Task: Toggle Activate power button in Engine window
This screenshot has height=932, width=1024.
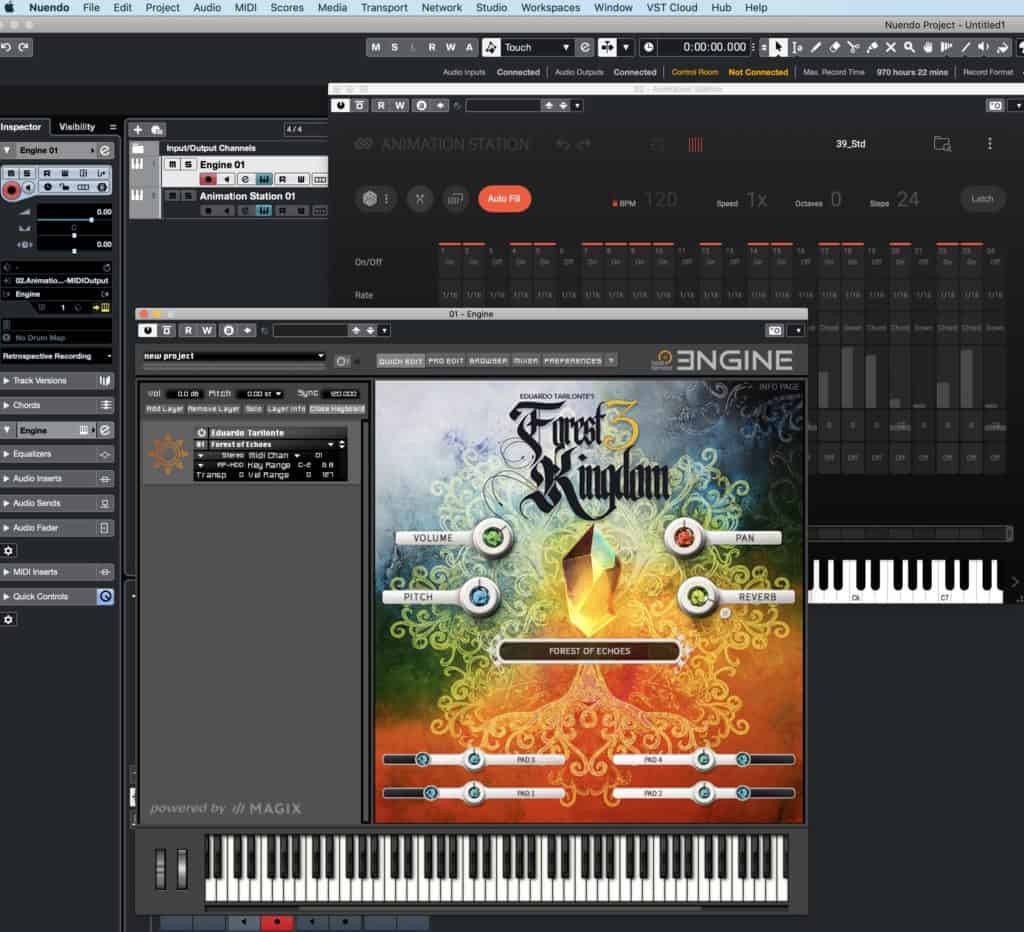Action: (148, 330)
